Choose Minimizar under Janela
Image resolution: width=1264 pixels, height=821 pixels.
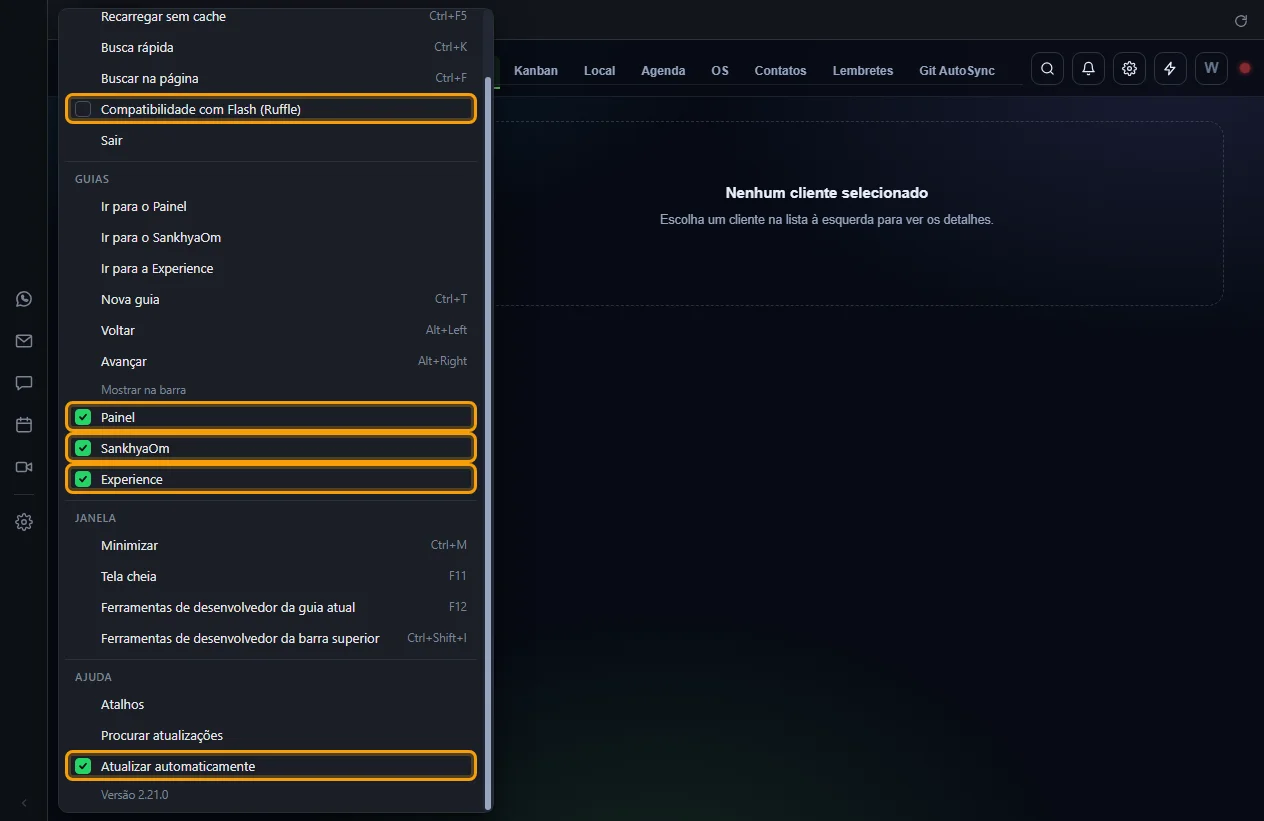pos(271,545)
